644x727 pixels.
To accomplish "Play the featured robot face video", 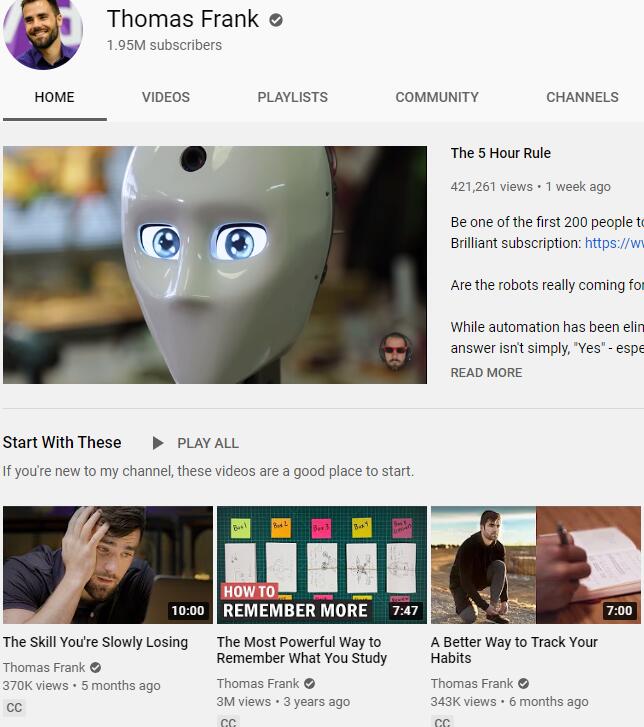I will coord(215,265).
